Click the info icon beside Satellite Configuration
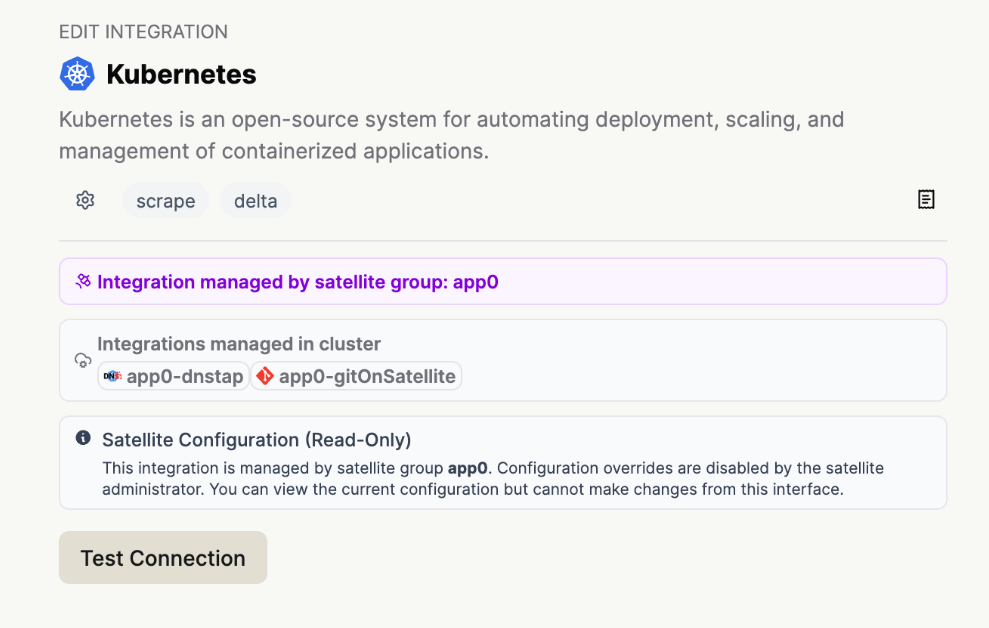This screenshot has height=628, width=989. (83, 438)
